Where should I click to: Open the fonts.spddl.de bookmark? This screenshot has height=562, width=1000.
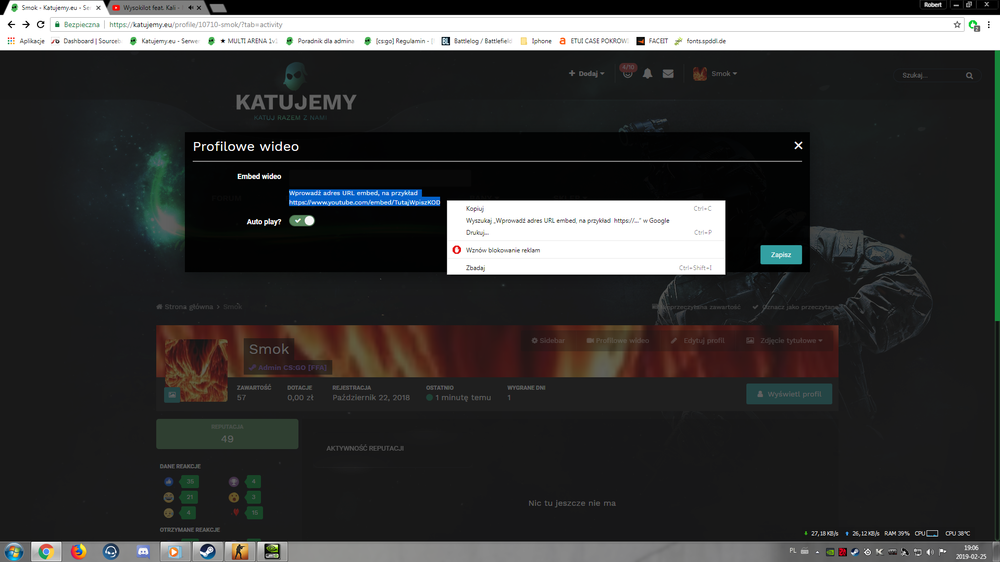pyautogui.click(x=700, y=41)
